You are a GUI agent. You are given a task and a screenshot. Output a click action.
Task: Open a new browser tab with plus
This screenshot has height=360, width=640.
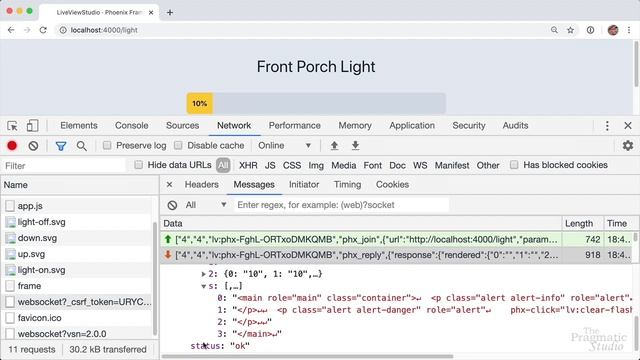(170, 13)
